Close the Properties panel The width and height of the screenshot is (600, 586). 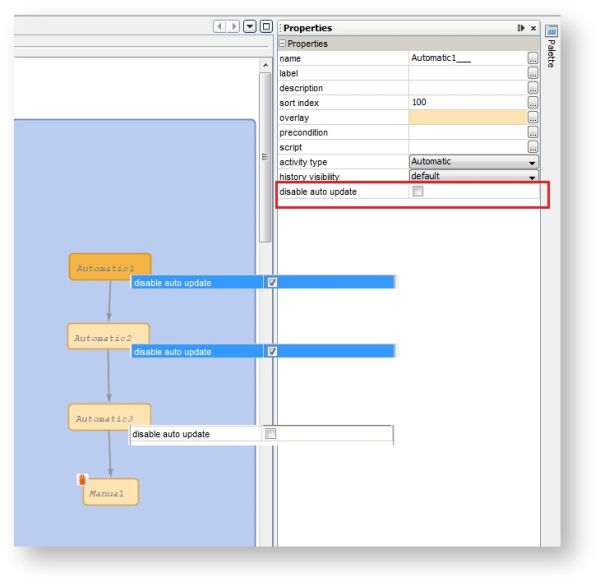click(x=533, y=28)
